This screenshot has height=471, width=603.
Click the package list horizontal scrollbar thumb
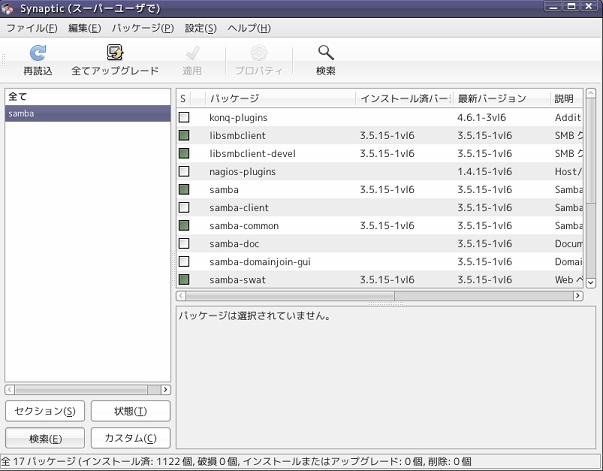pos(290,296)
